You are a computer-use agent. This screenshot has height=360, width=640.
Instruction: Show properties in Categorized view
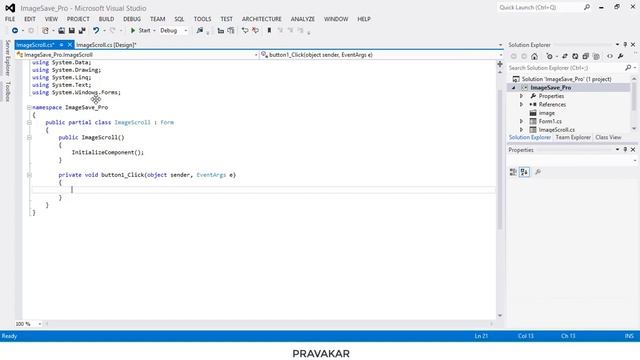513,172
